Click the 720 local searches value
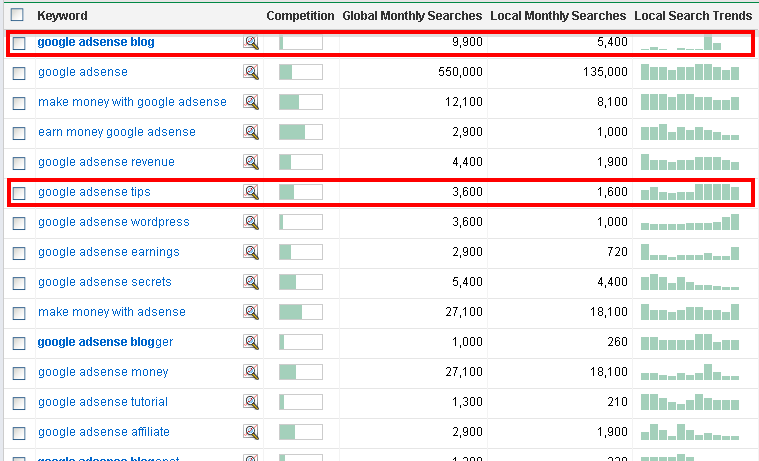 click(x=617, y=252)
